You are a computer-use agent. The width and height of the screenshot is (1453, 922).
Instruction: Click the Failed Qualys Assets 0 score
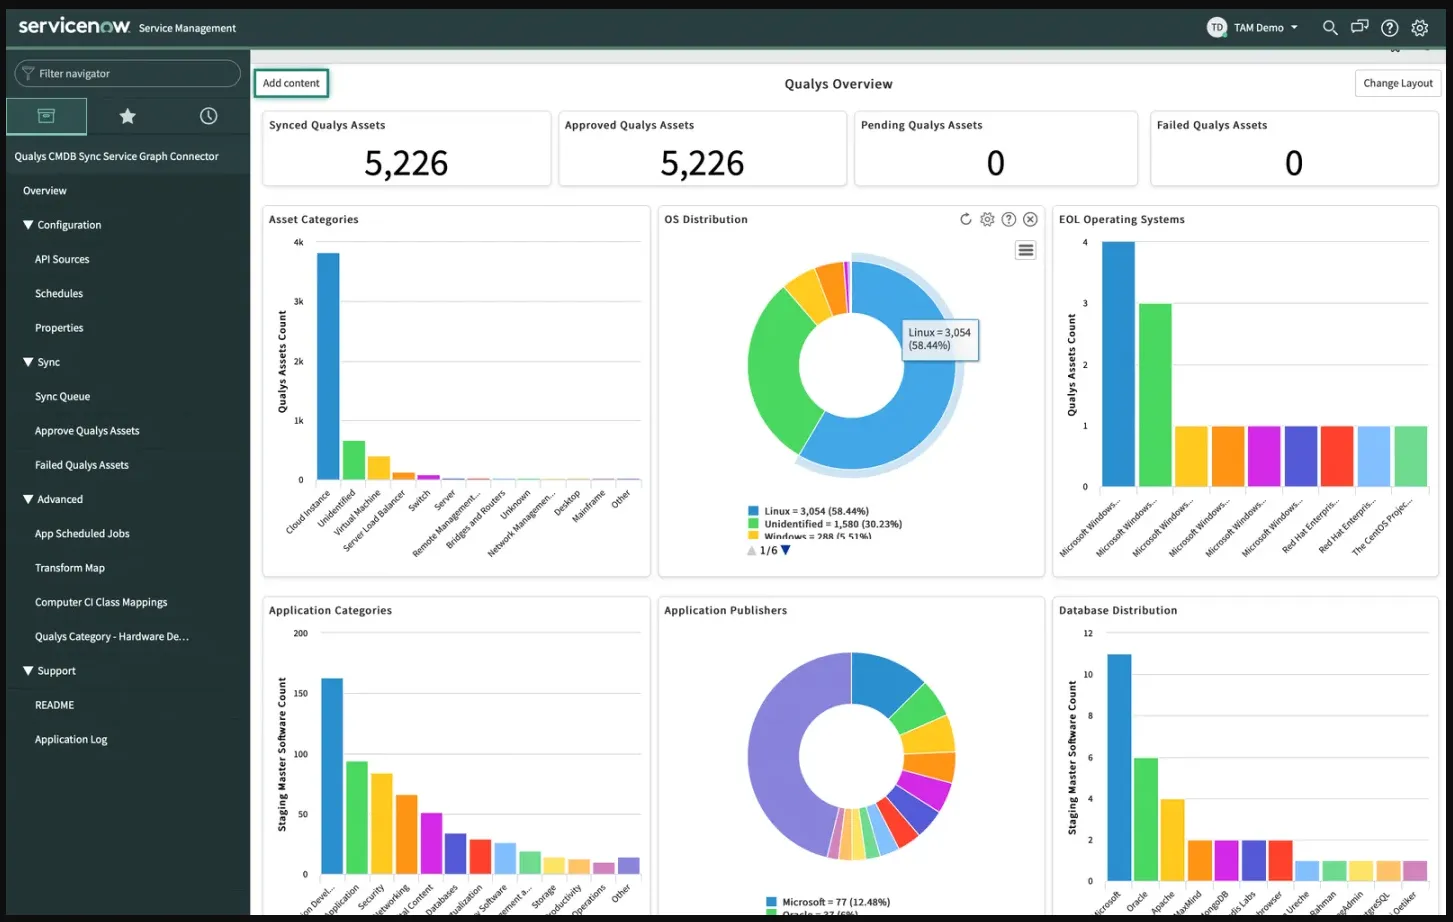1294,163
